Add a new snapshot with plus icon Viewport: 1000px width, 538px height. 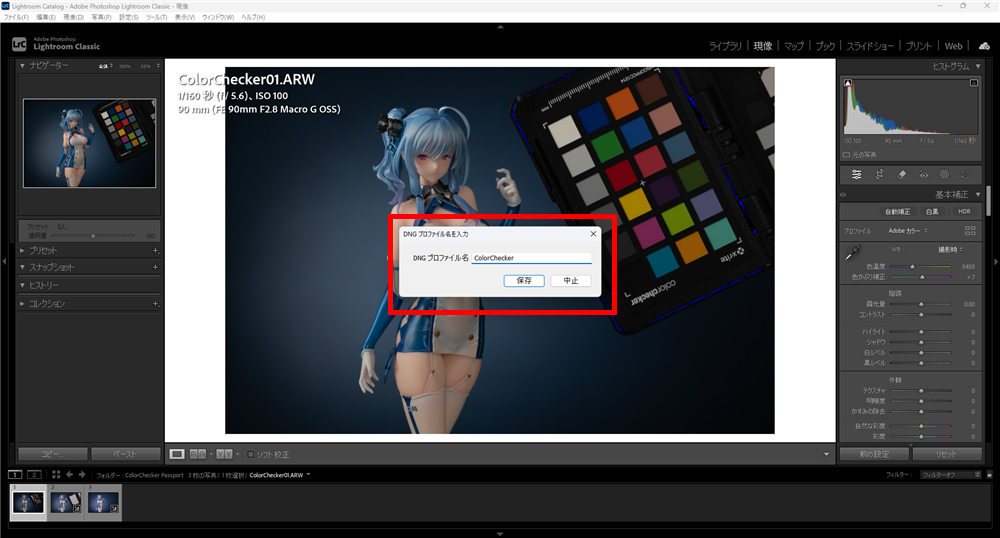point(156,267)
